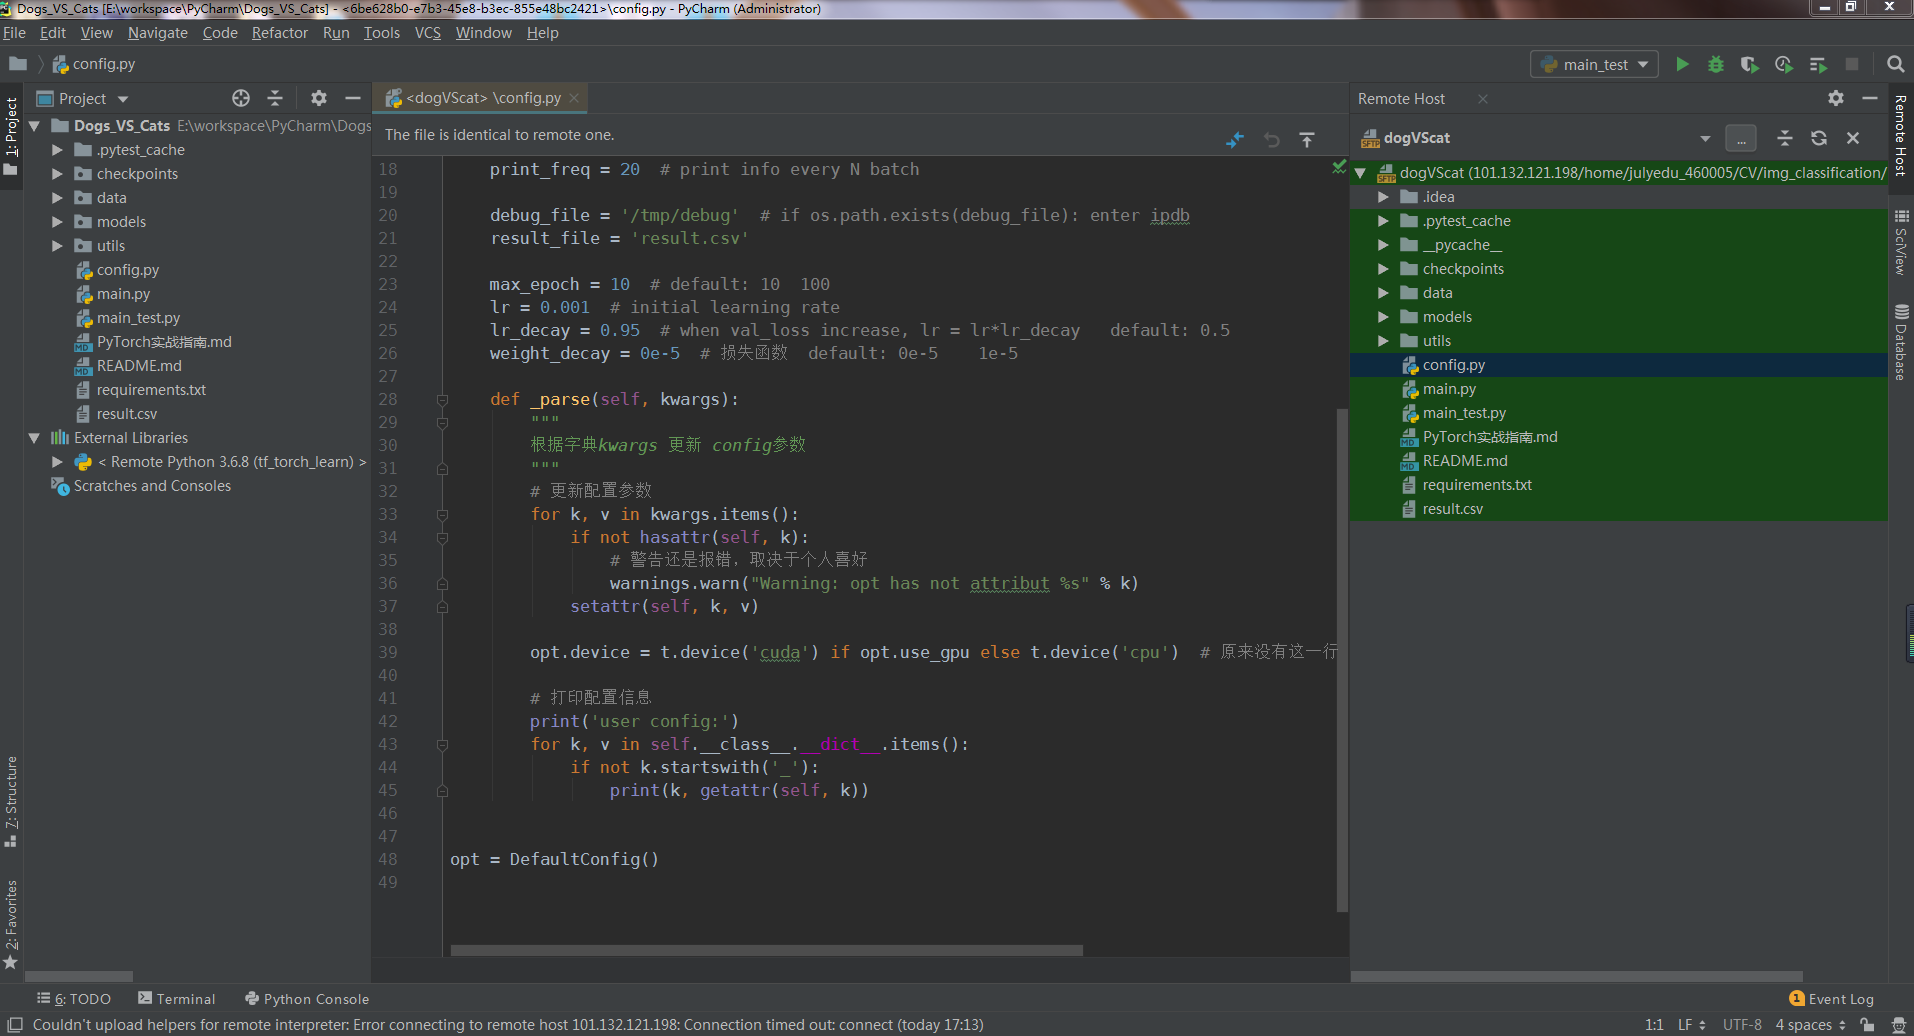1914x1036 pixels.
Task: Refresh the remote host file list
Action: coord(1819,138)
